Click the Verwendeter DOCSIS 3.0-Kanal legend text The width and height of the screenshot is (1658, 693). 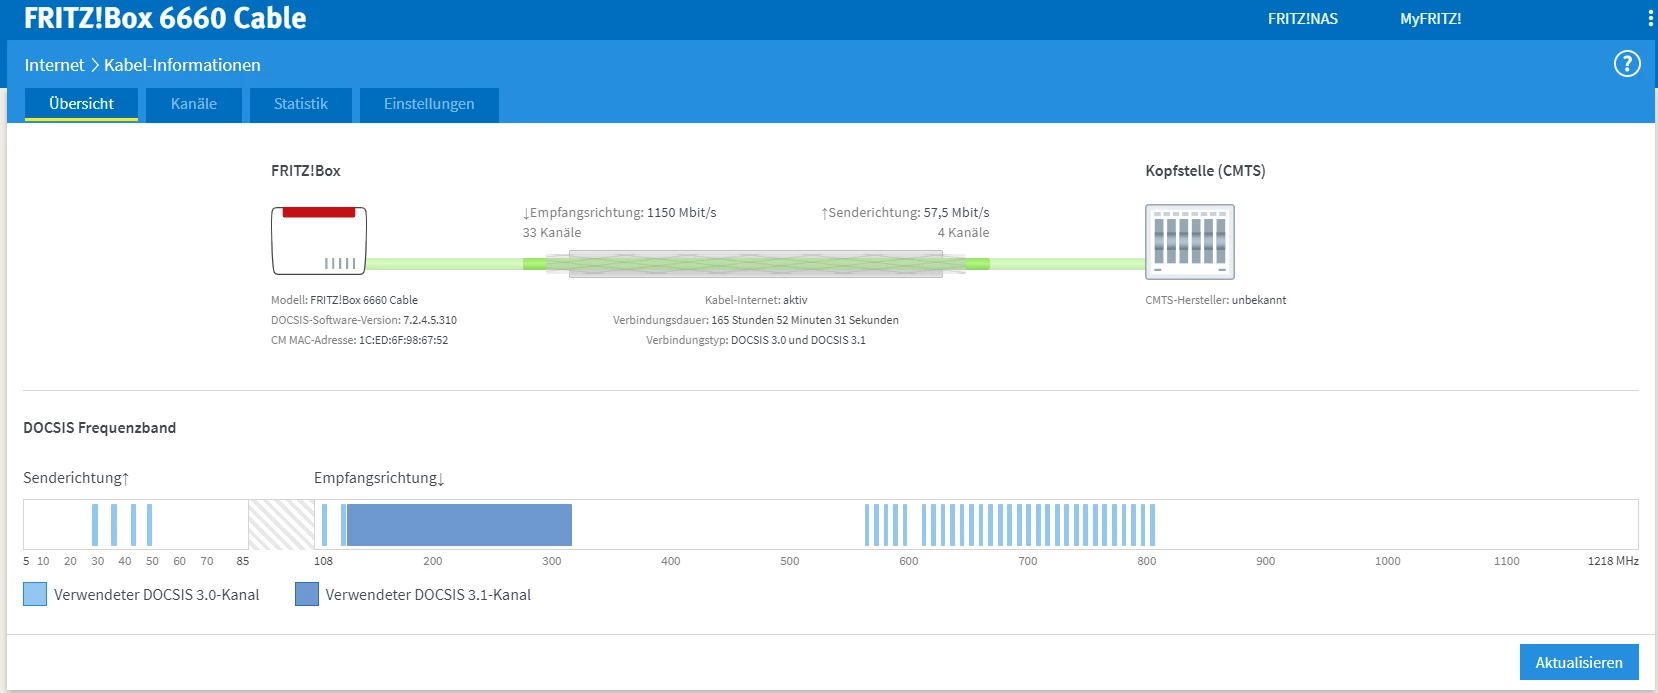156,595
